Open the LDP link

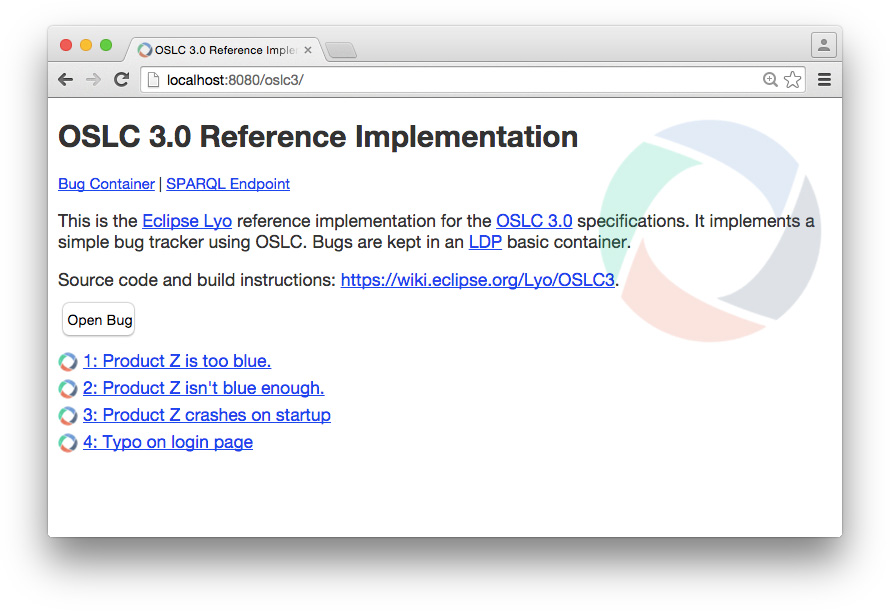click(x=485, y=242)
